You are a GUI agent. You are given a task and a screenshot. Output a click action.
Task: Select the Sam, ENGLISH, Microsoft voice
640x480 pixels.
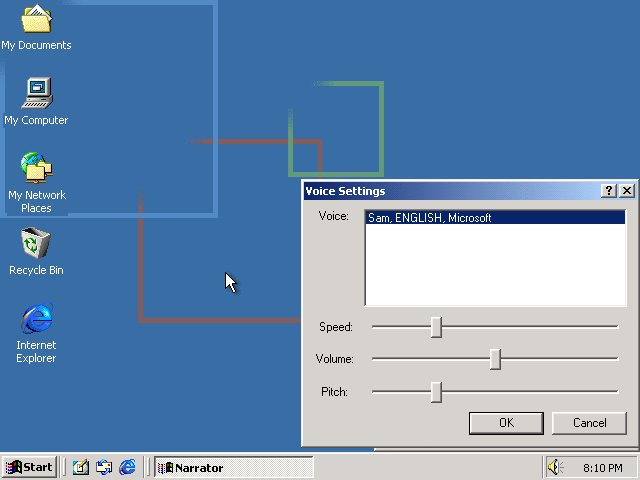(495, 218)
